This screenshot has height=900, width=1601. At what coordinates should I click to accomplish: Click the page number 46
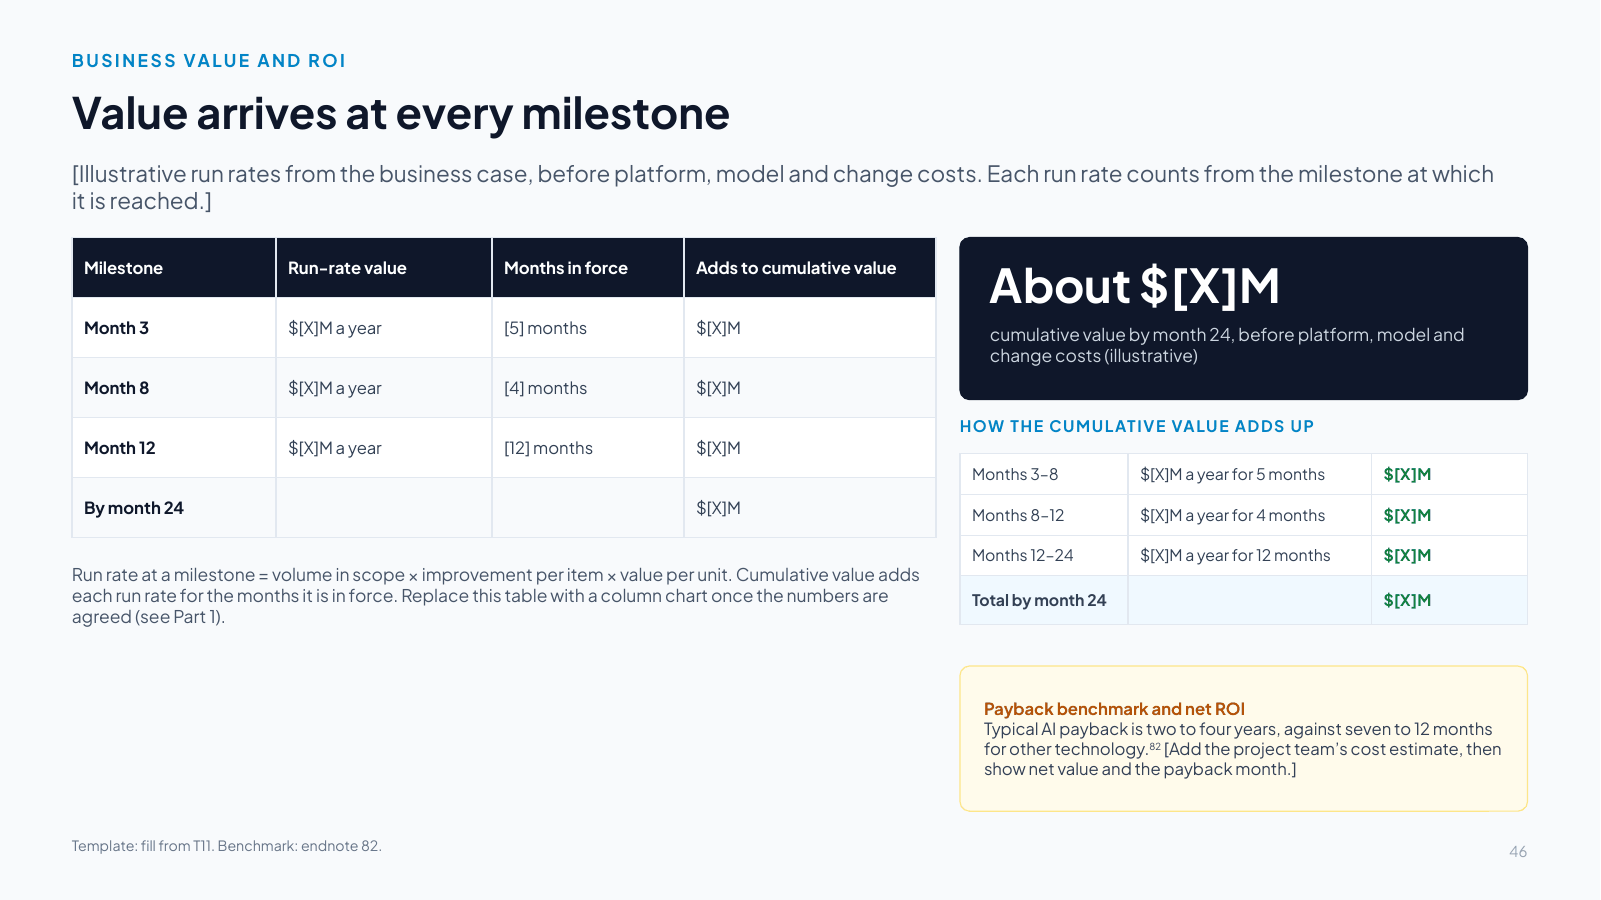point(1518,852)
